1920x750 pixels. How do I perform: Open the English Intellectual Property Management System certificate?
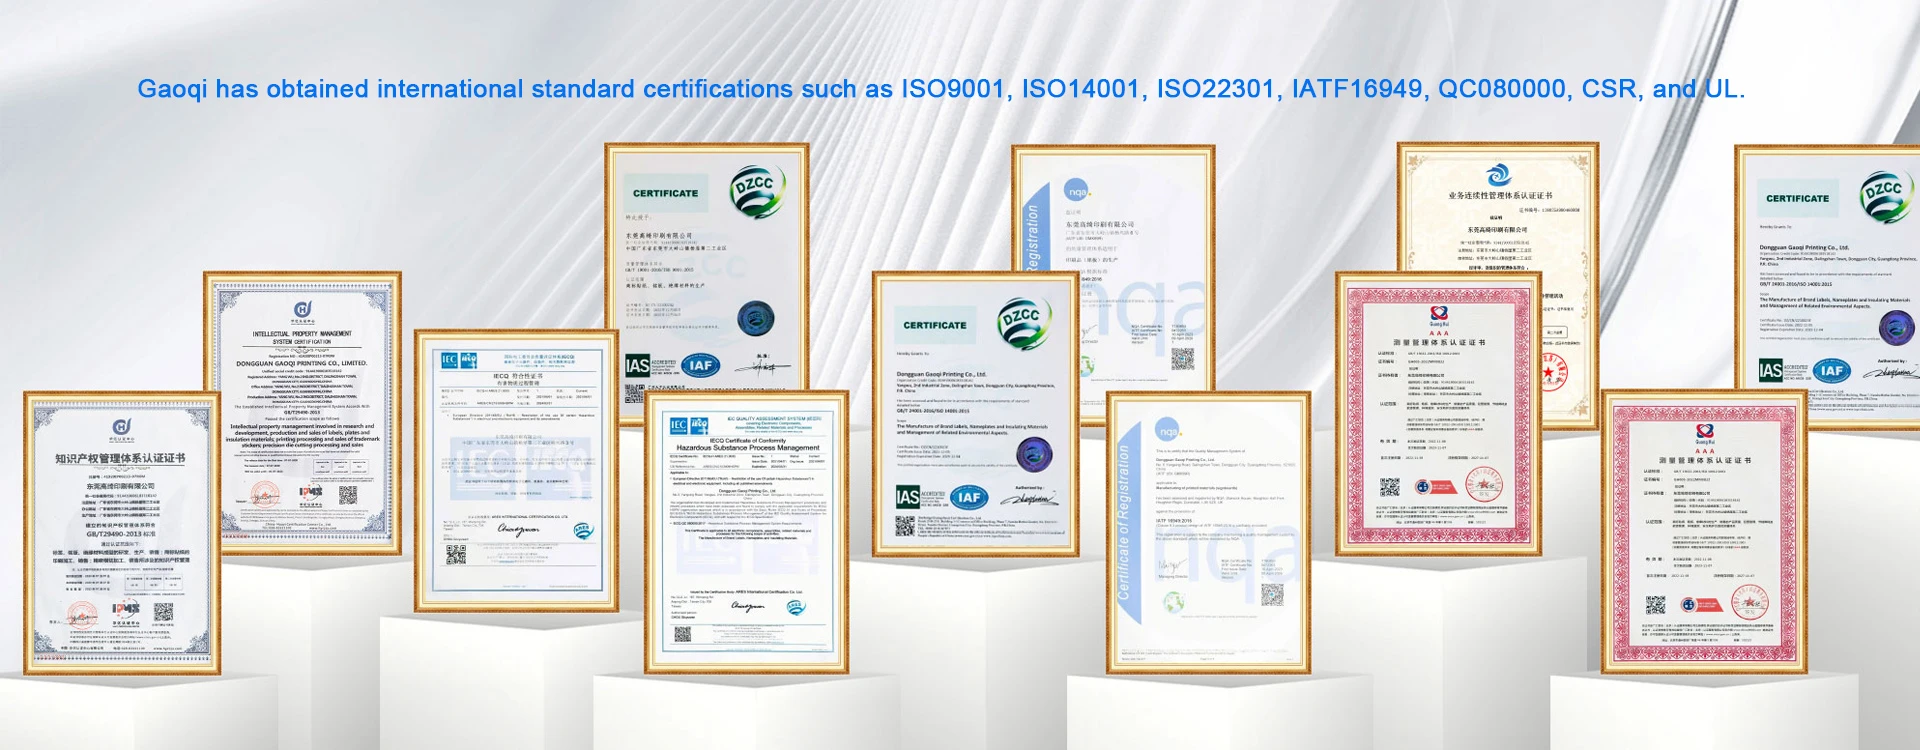point(303,413)
